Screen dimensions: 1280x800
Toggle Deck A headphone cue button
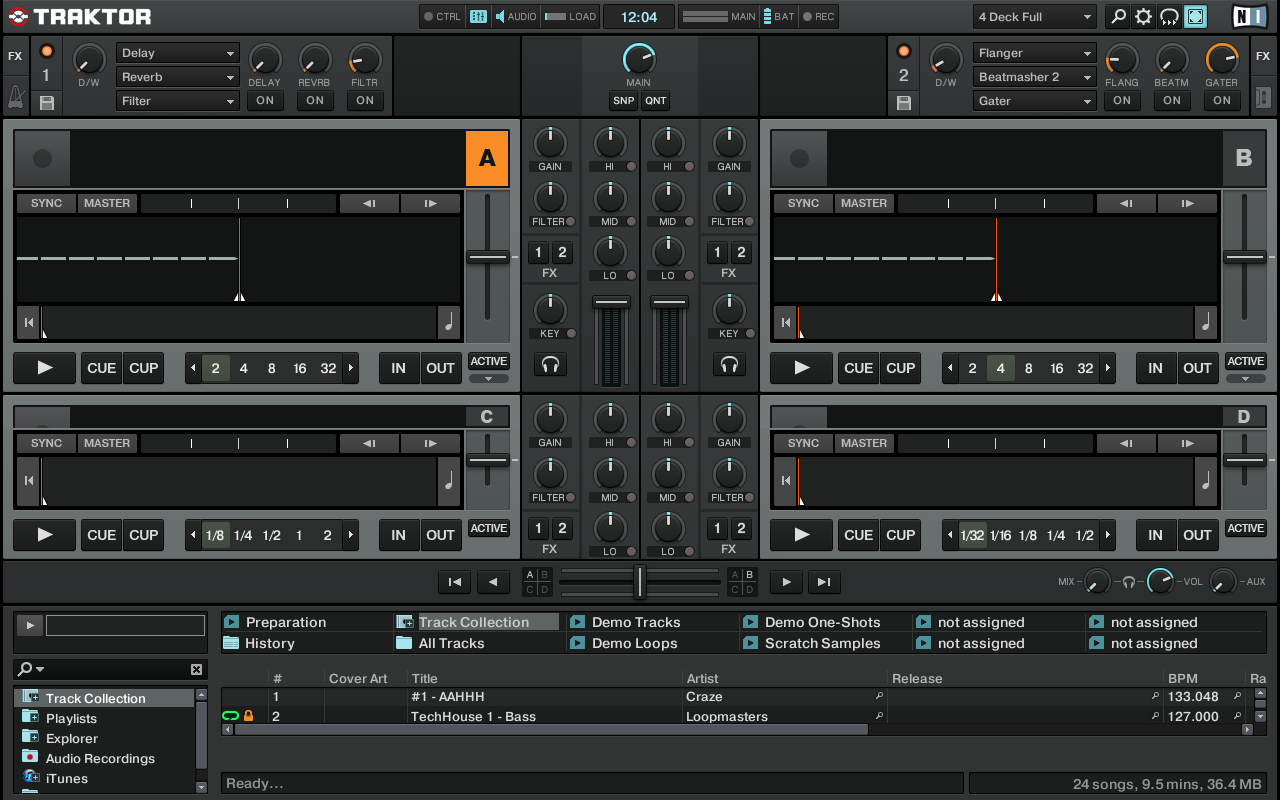tap(550, 365)
